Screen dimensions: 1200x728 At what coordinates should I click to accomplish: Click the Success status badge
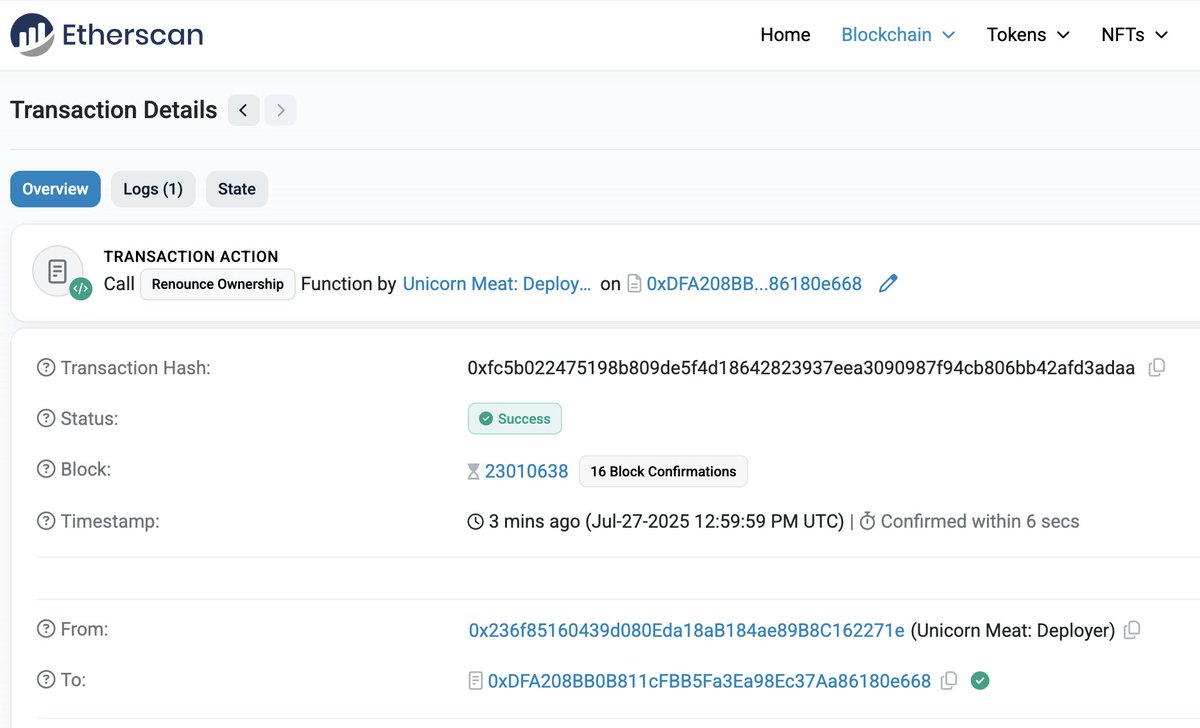coord(515,419)
